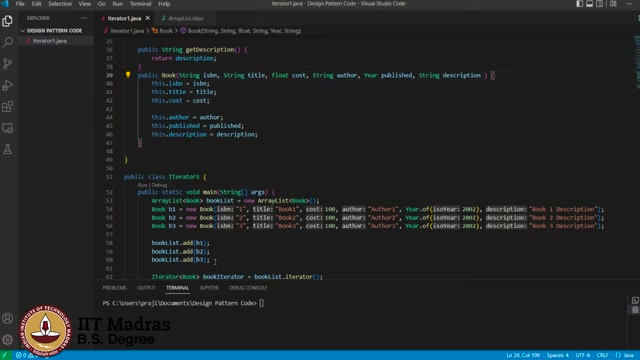
Task: Click CRLF line ending in status bar
Action: click(x=602, y=355)
